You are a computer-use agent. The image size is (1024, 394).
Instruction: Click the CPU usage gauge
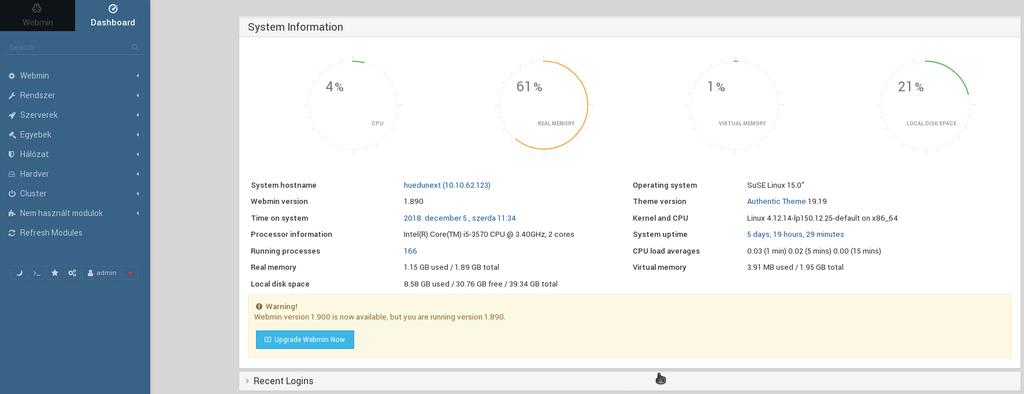click(x=353, y=105)
